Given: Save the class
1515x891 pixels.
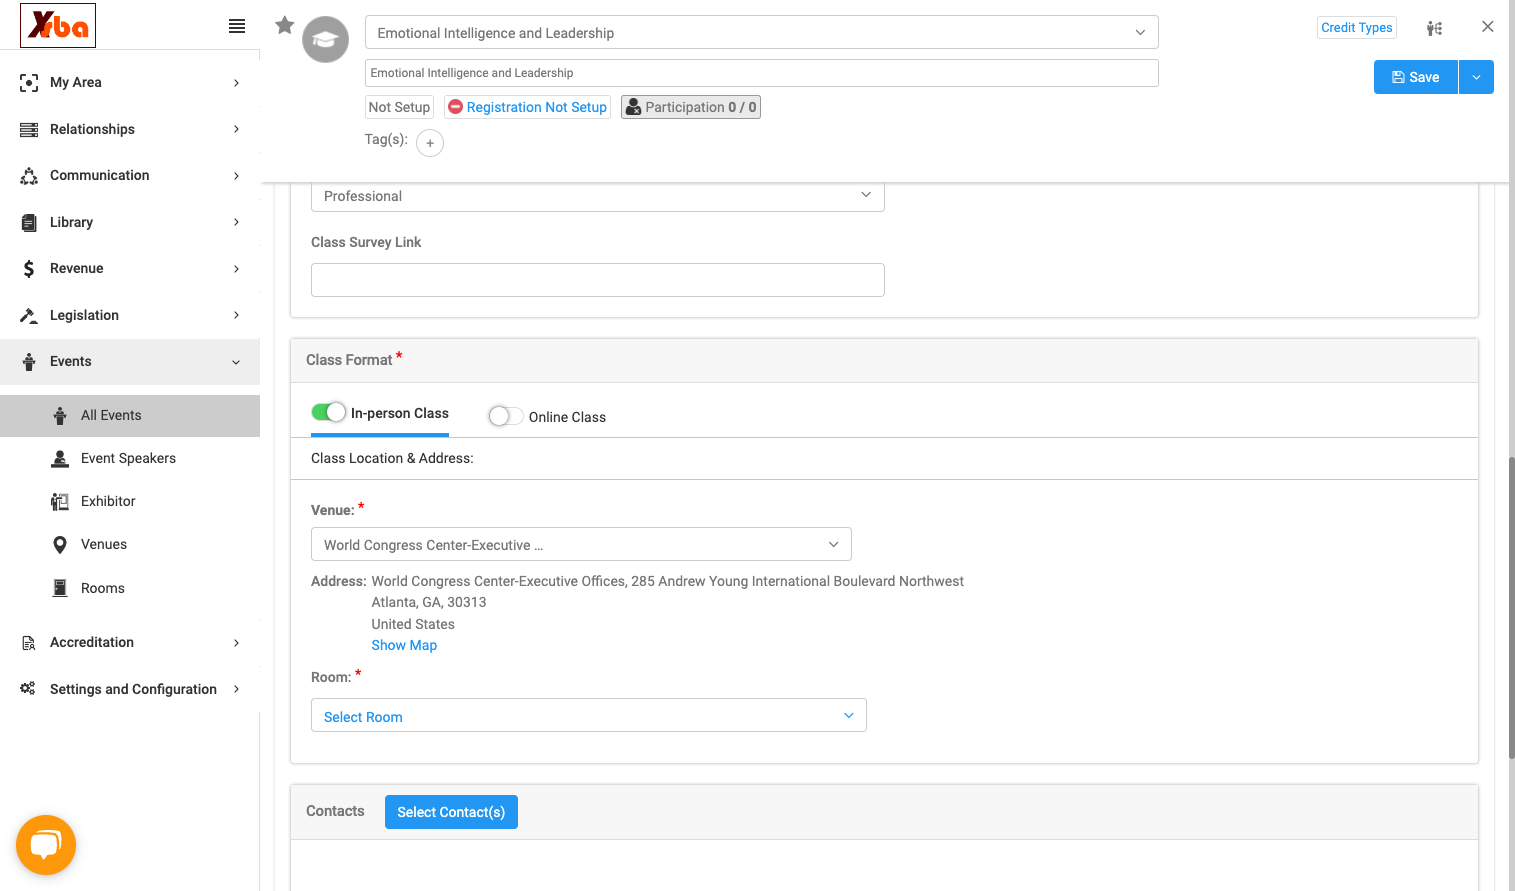Looking at the screenshot, I should tap(1416, 77).
